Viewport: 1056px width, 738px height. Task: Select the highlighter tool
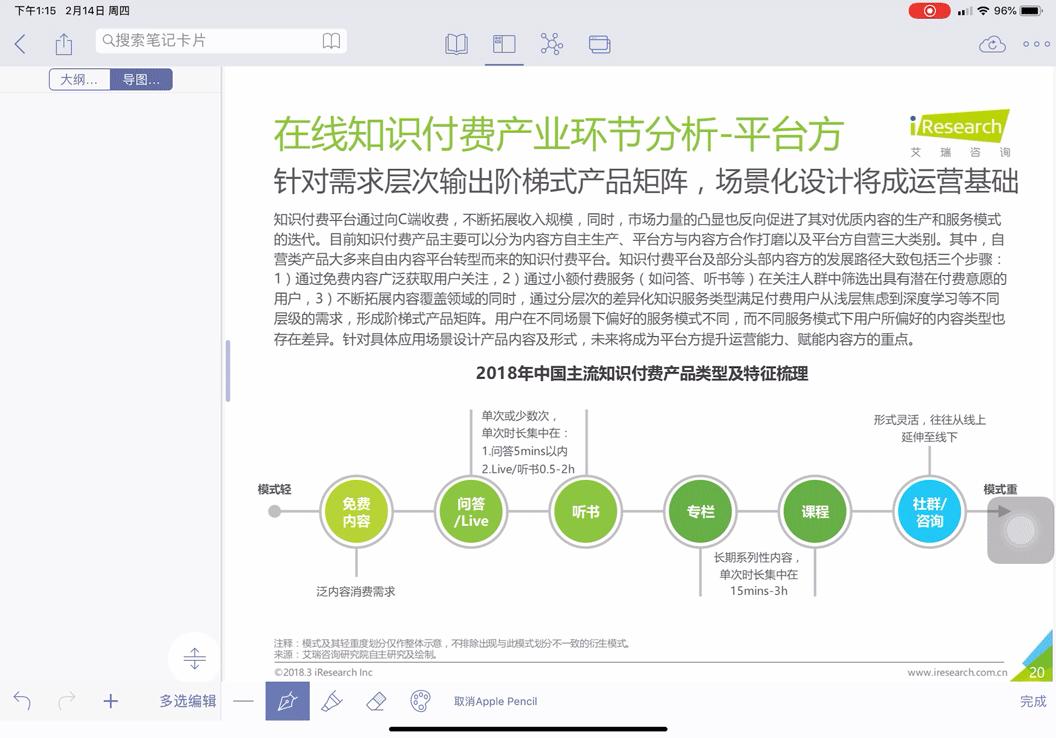[x=332, y=701]
